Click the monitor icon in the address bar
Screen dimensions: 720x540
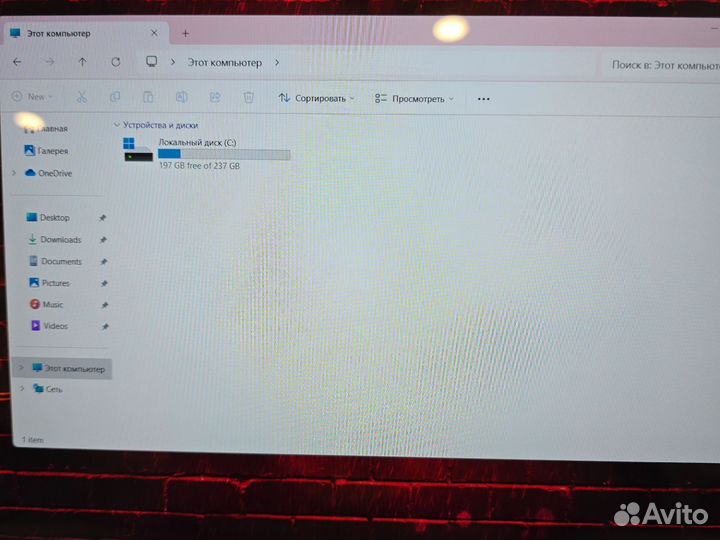tap(152, 62)
